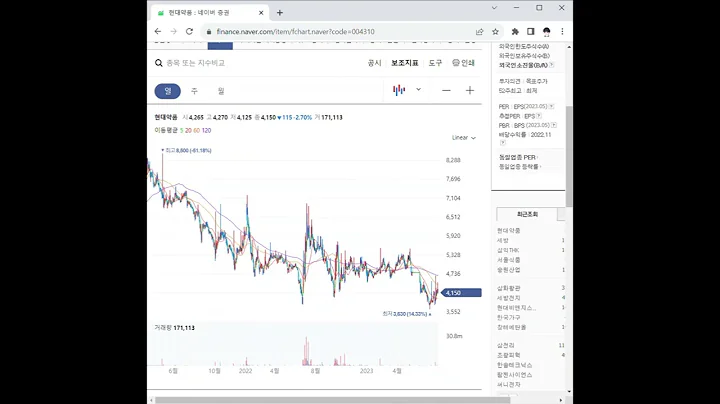The height and width of the screenshot is (404, 720).
Task: Click the candlestick chart type icon
Action: click(x=399, y=90)
